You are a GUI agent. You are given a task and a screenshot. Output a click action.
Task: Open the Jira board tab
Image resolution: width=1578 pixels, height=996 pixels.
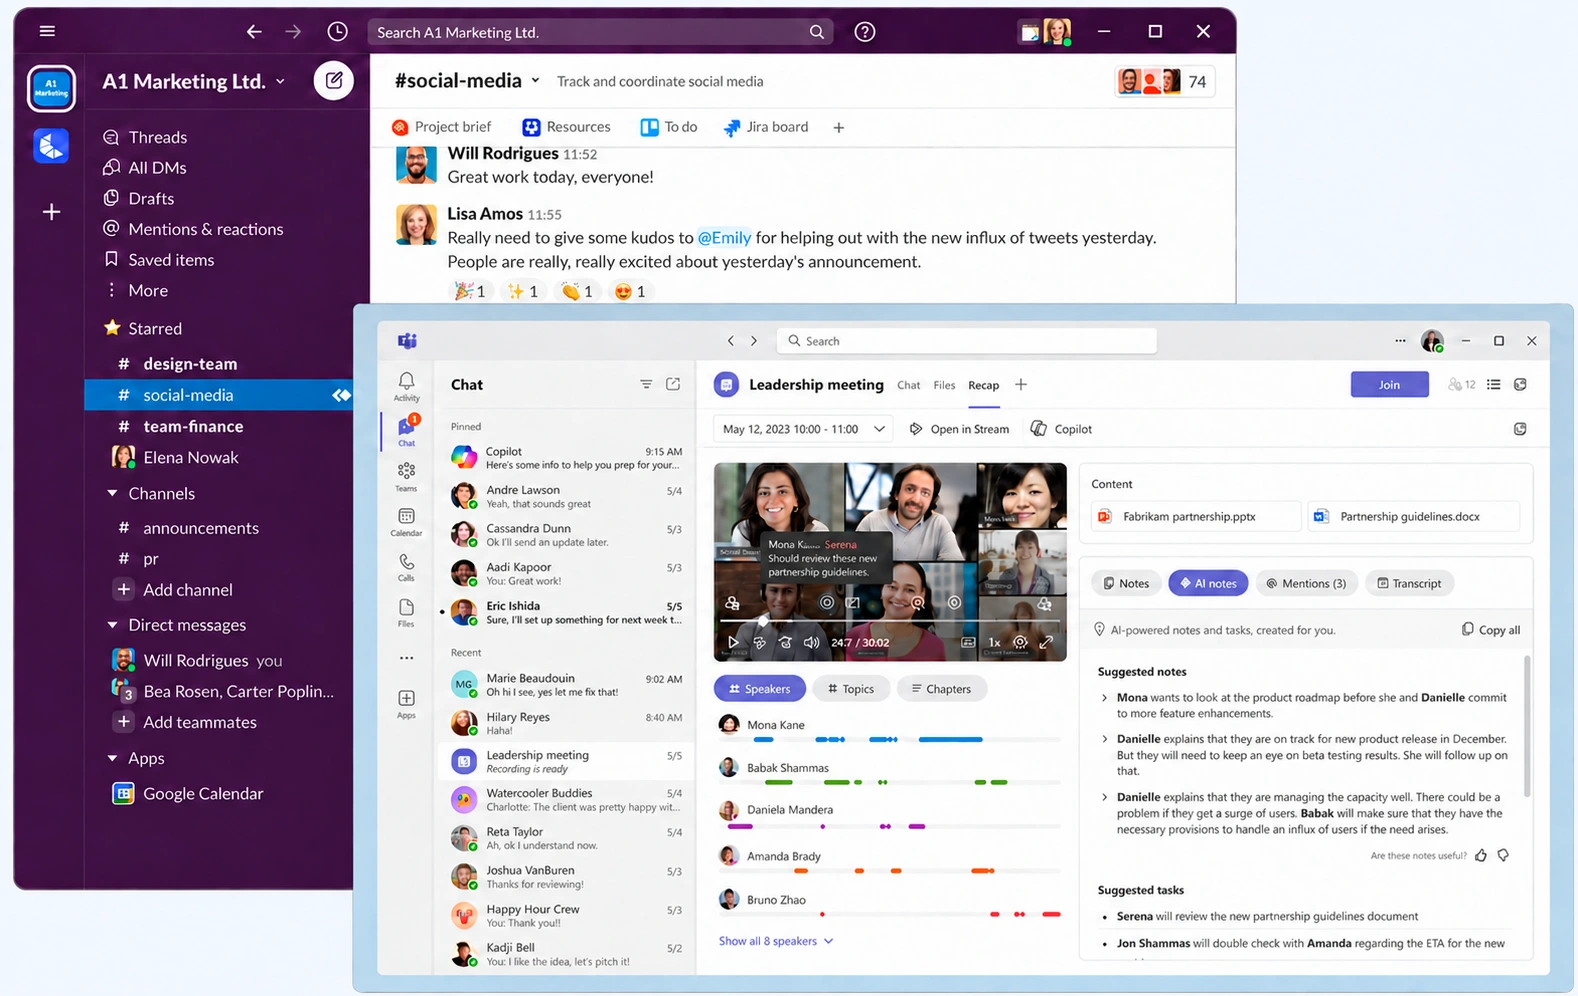click(766, 127)
